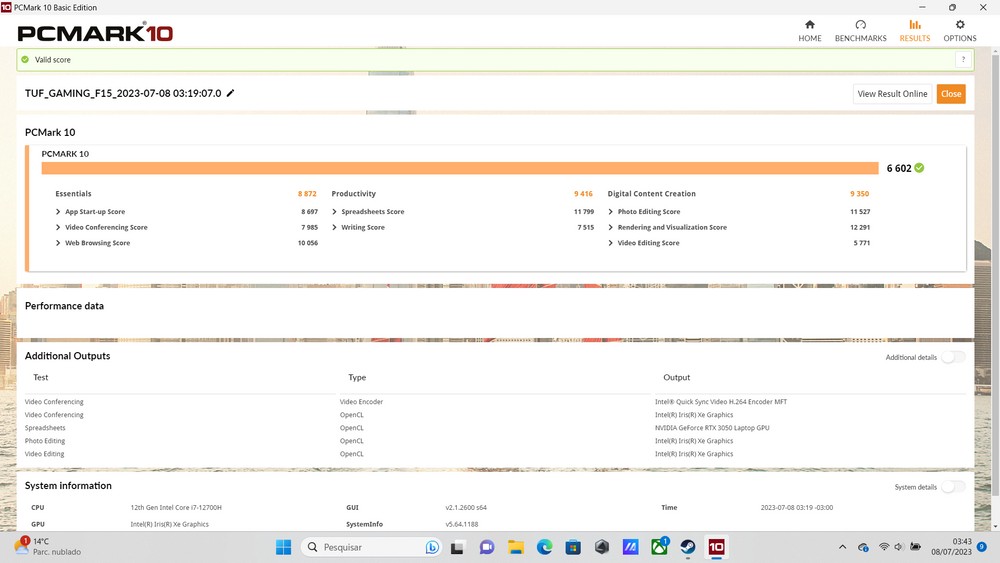Viewport: 1000px width, 563px height.
Task: Open Steam from the taskbar
Action: pos(688,547)
